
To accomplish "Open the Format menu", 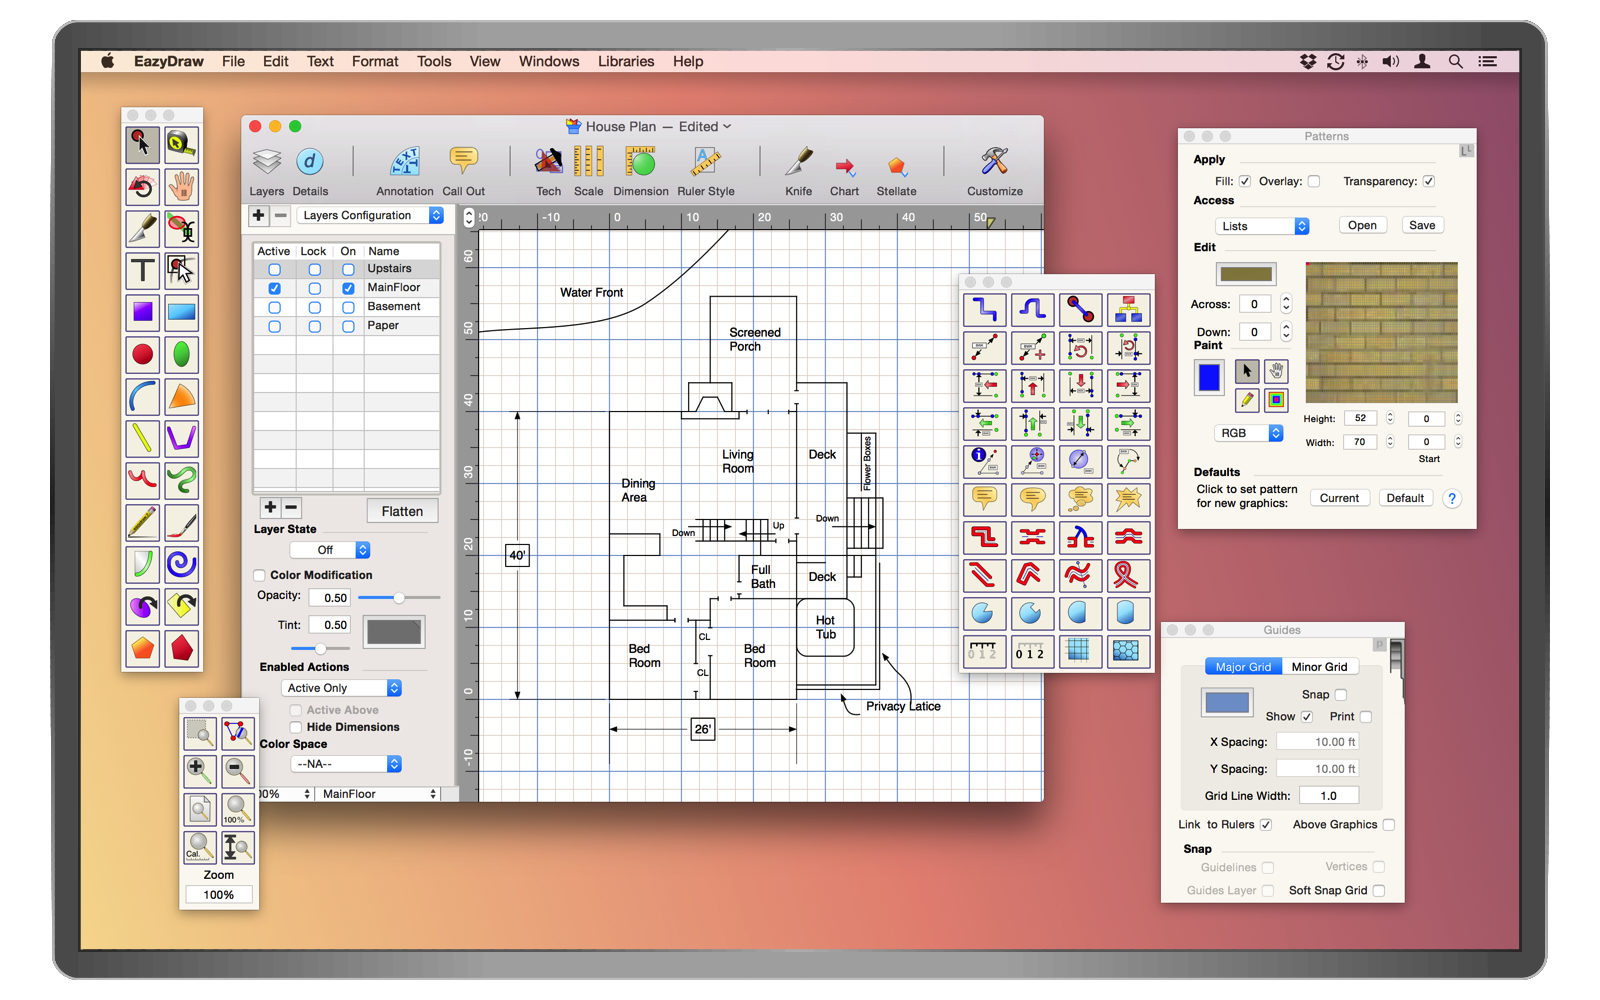I will (375, 61).
